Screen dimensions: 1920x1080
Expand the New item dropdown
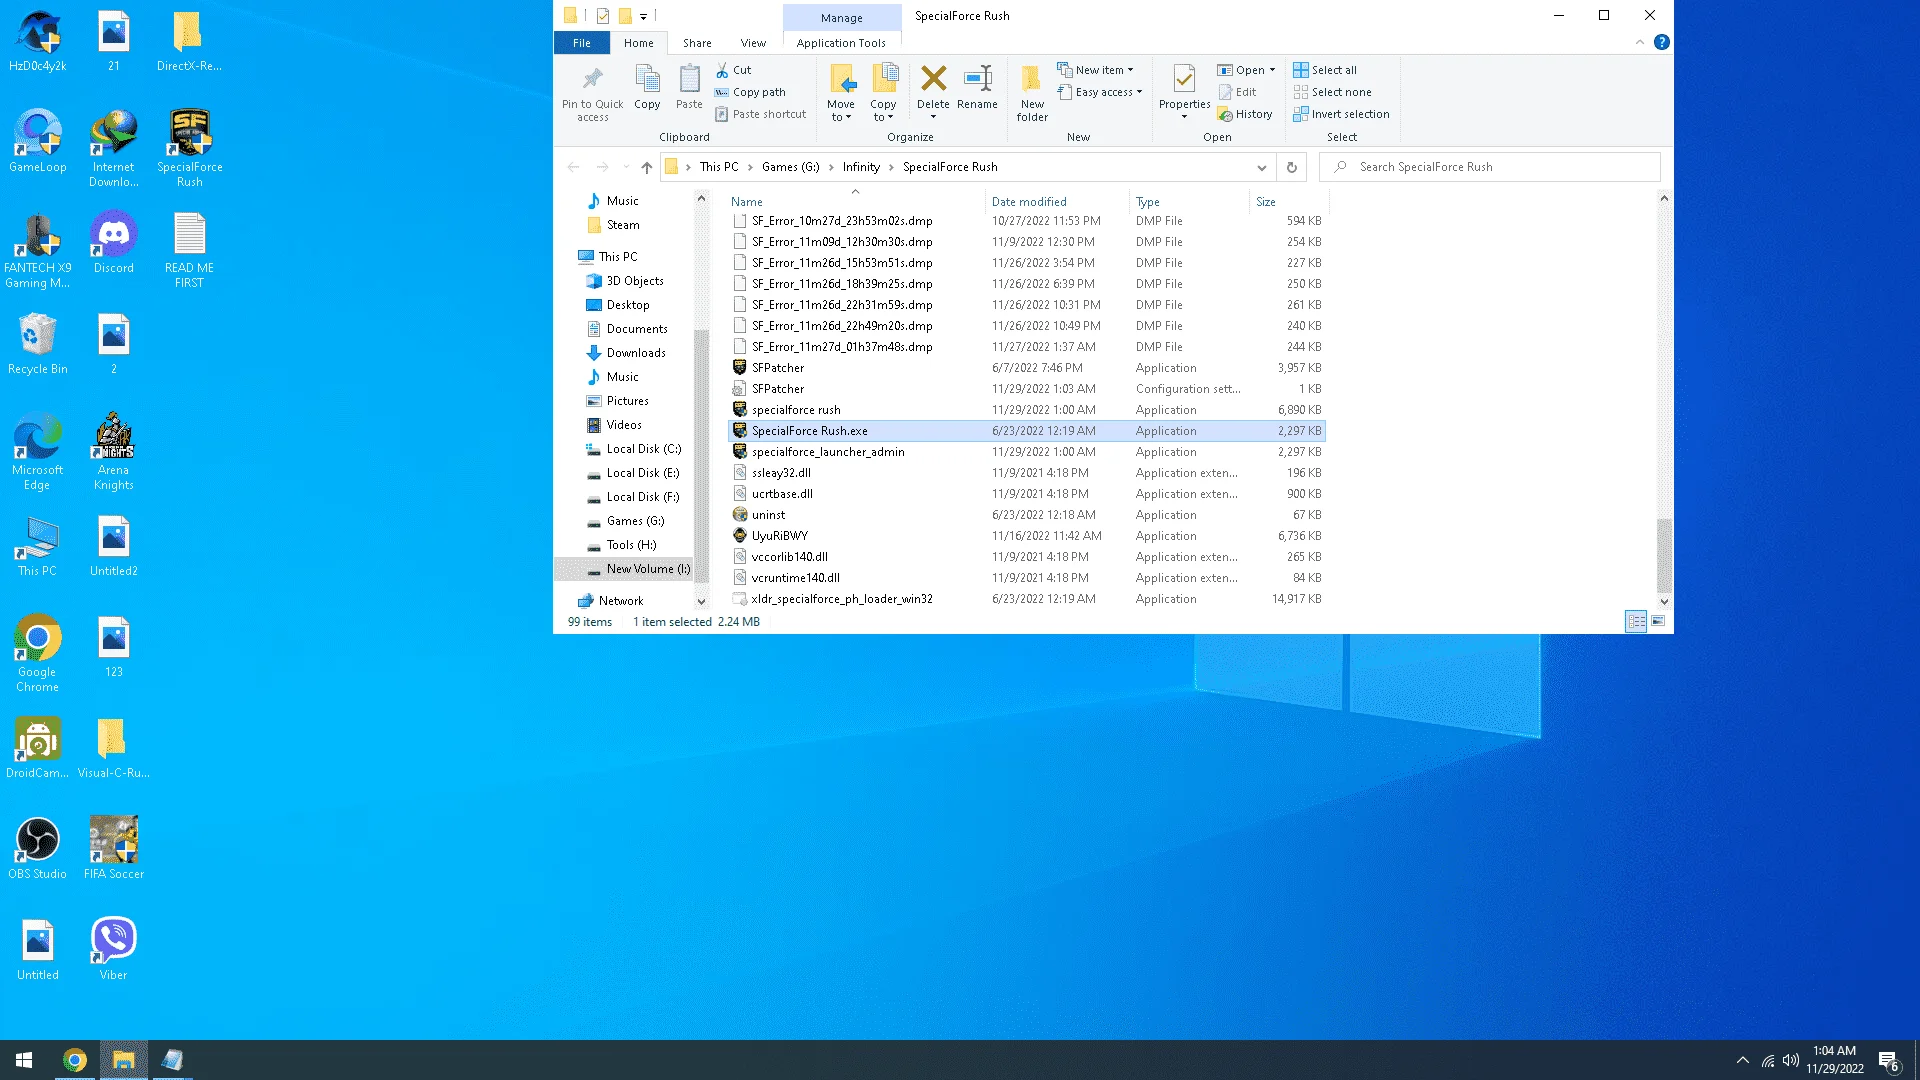(1095, 70)
